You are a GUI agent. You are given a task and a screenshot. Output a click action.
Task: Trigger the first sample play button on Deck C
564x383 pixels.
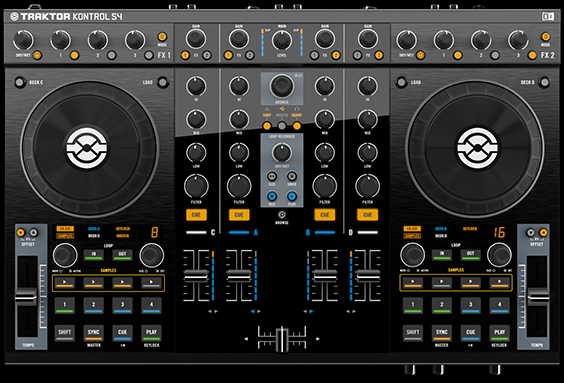click(x=65, y=283)
